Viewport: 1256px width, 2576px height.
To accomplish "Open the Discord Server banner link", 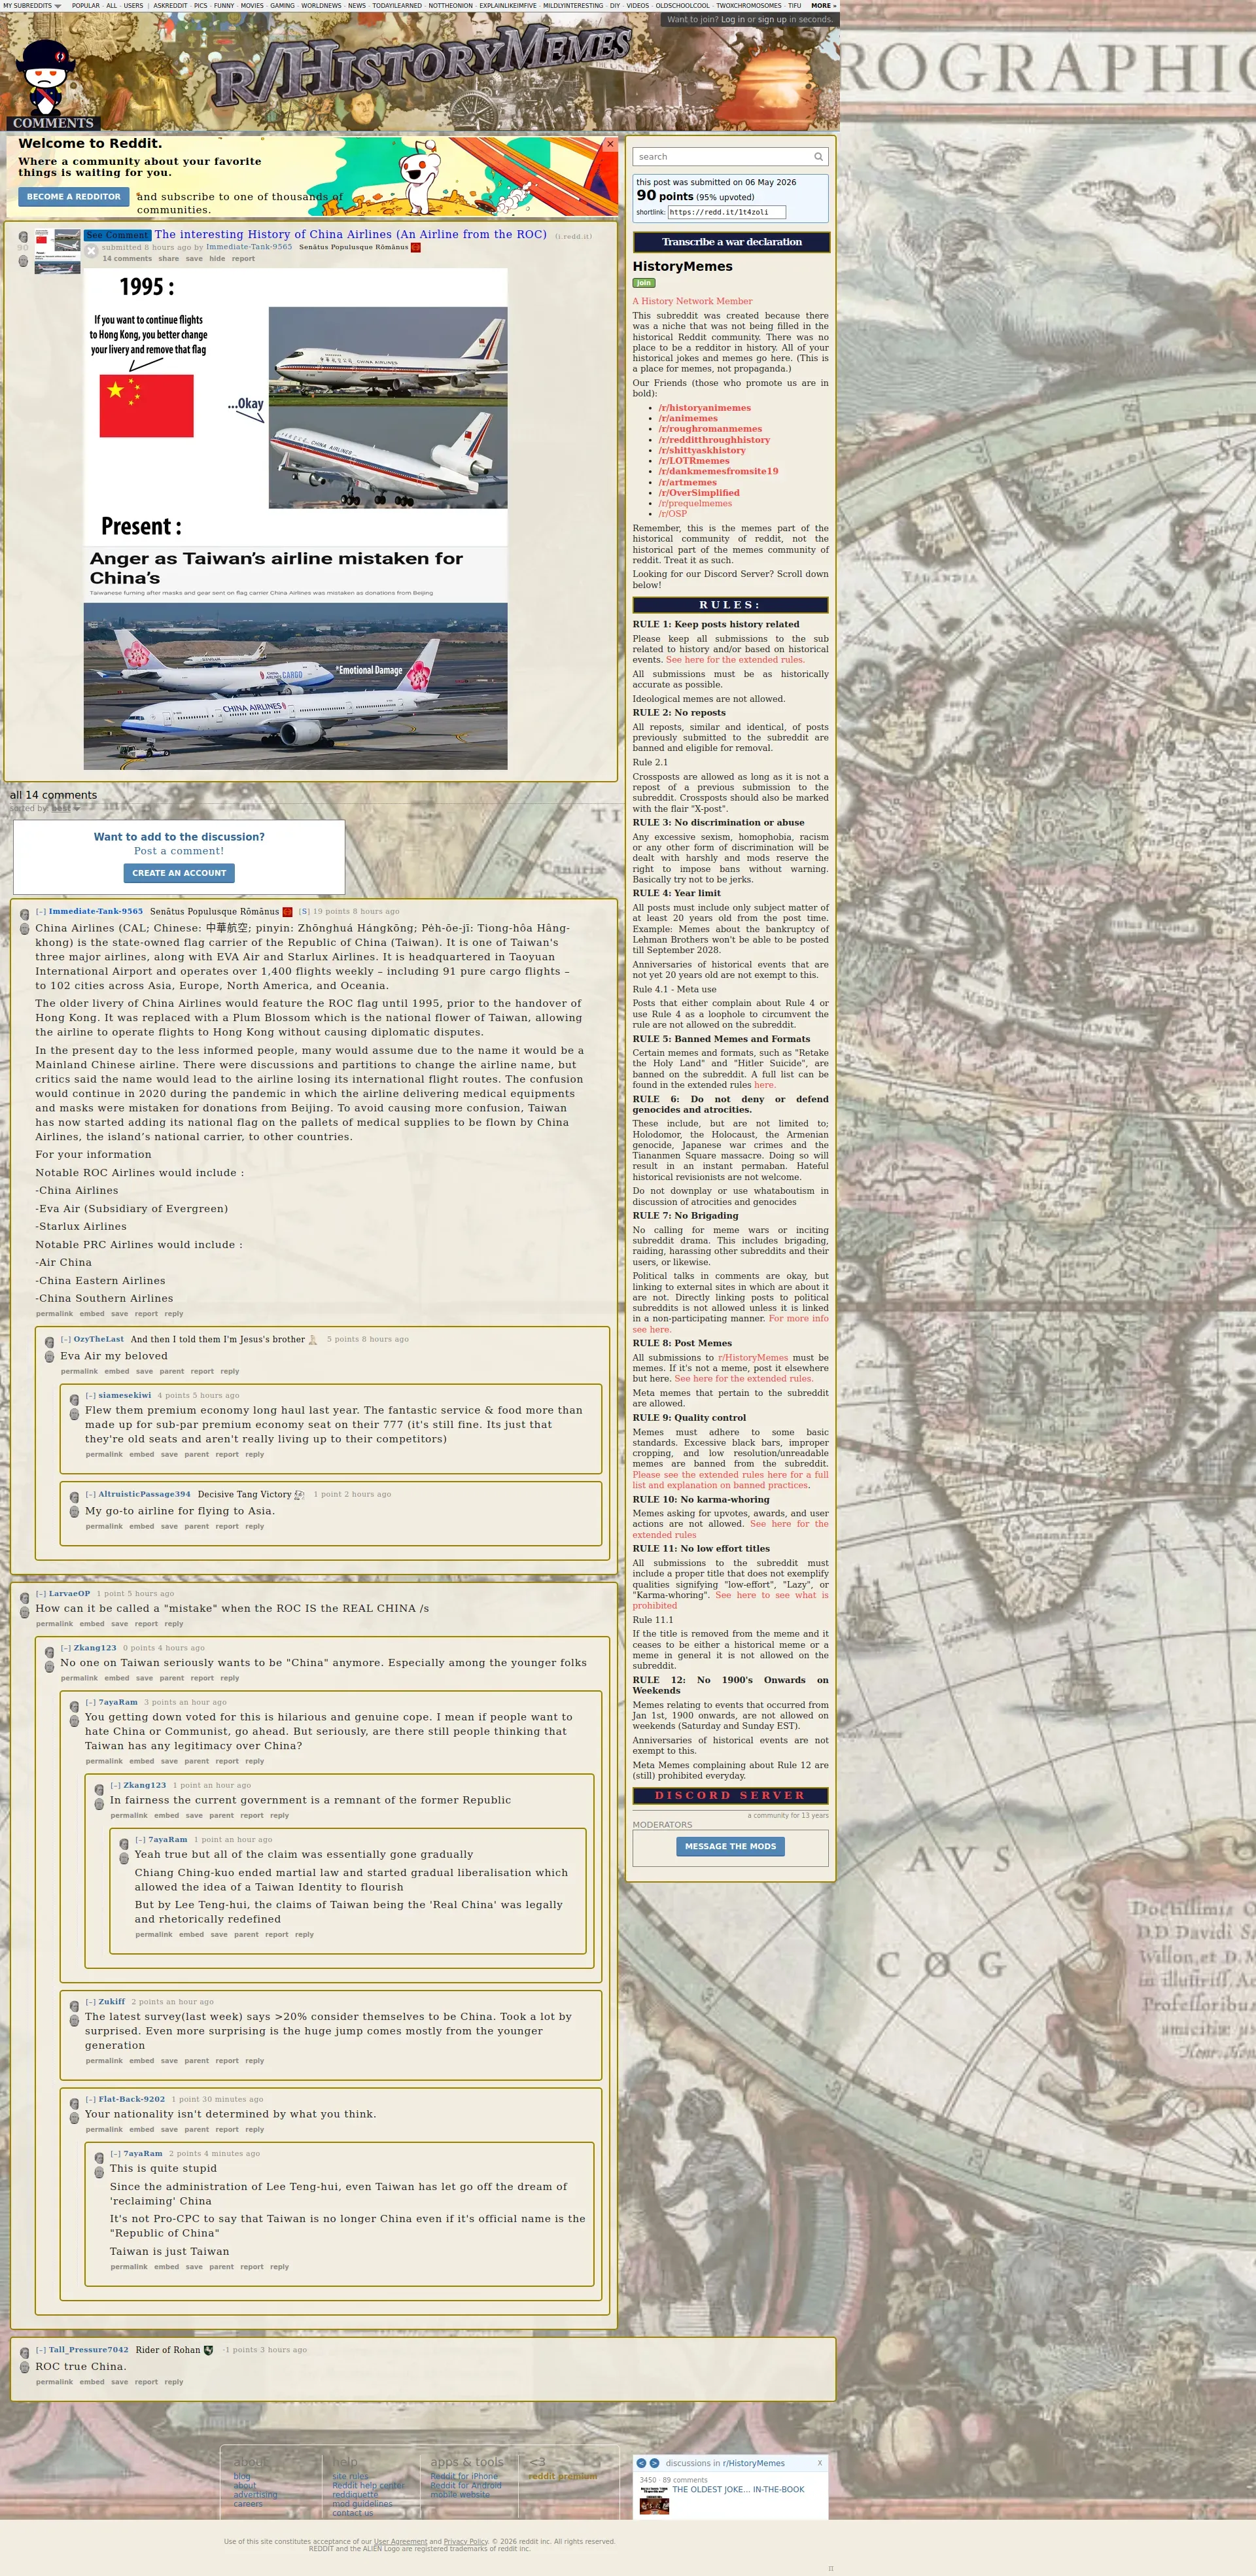I will coord(730,1796).
